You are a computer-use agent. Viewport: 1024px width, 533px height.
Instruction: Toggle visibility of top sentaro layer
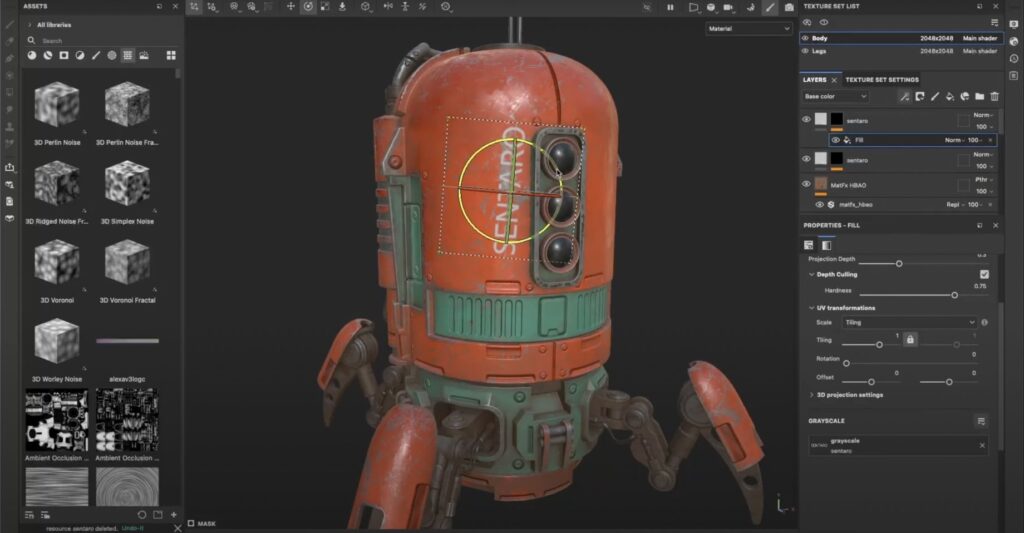pyautogui.click(x=806, y=120)
